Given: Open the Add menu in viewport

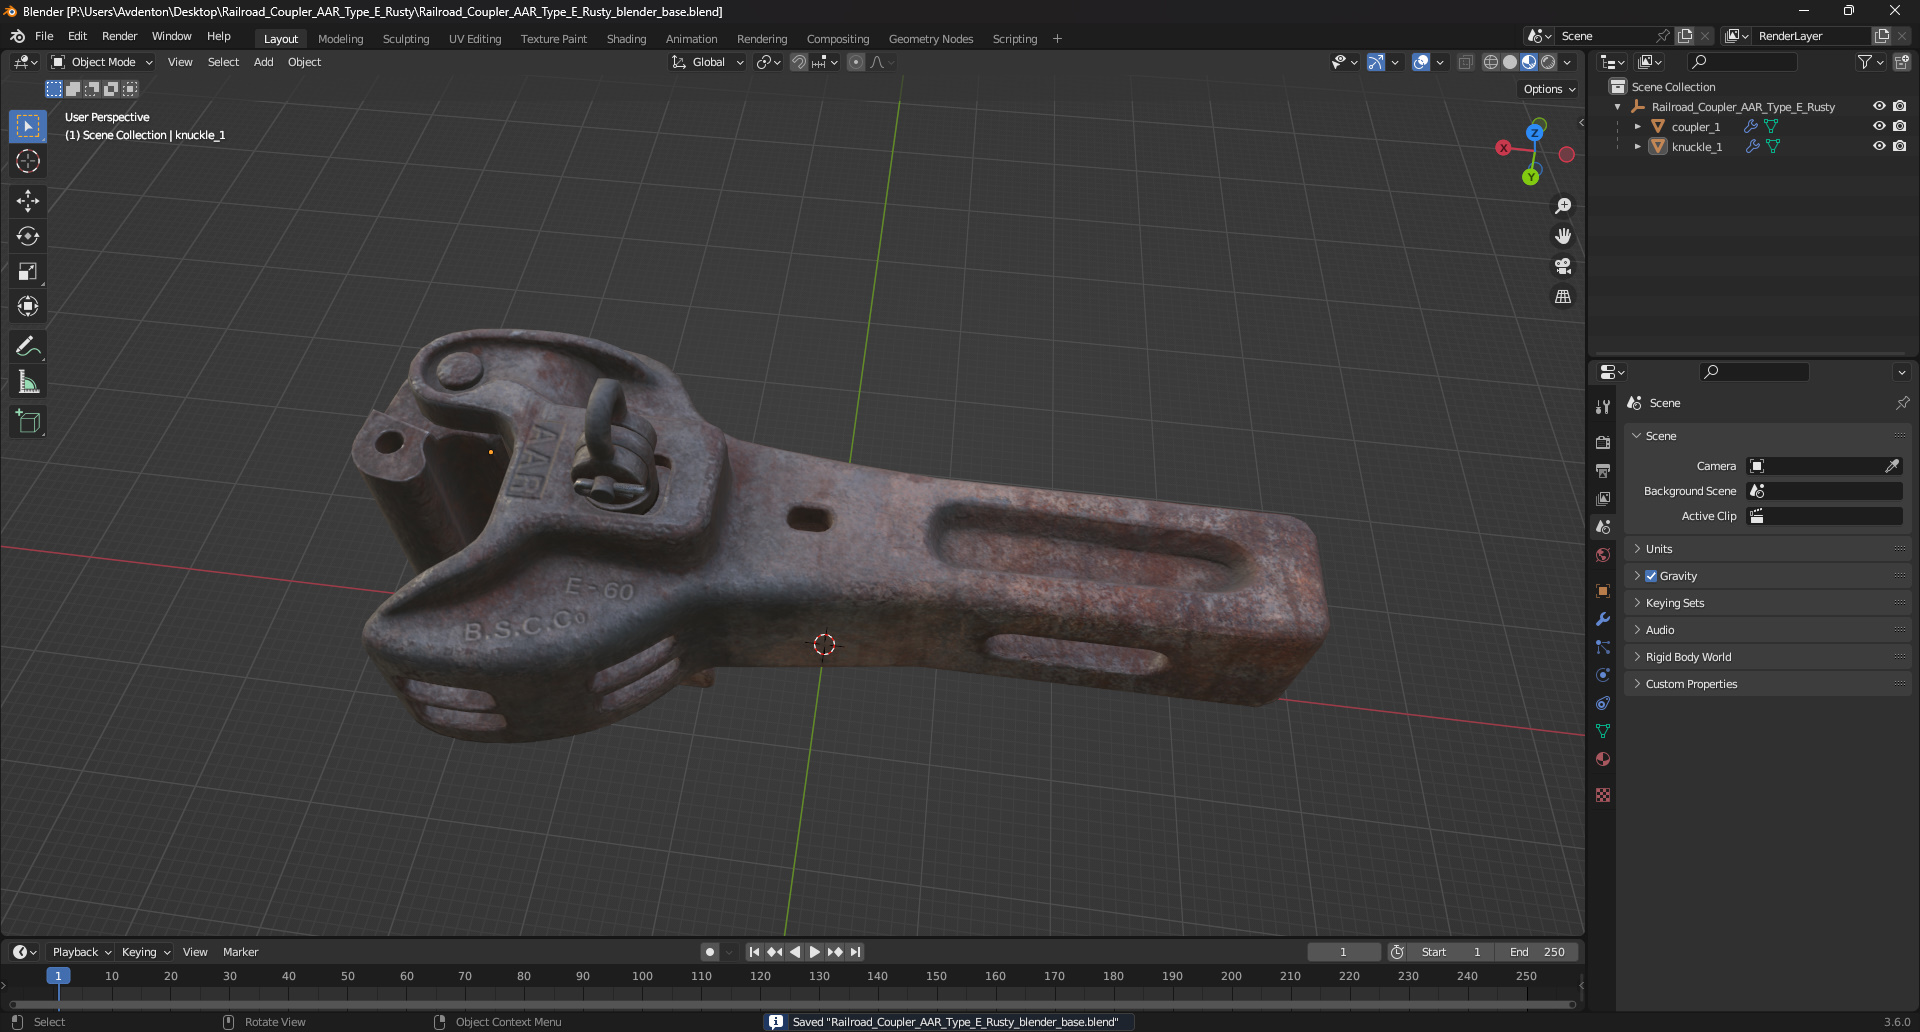Looking at the screenshot, I should pyautogui.click(x=263, y=62).
